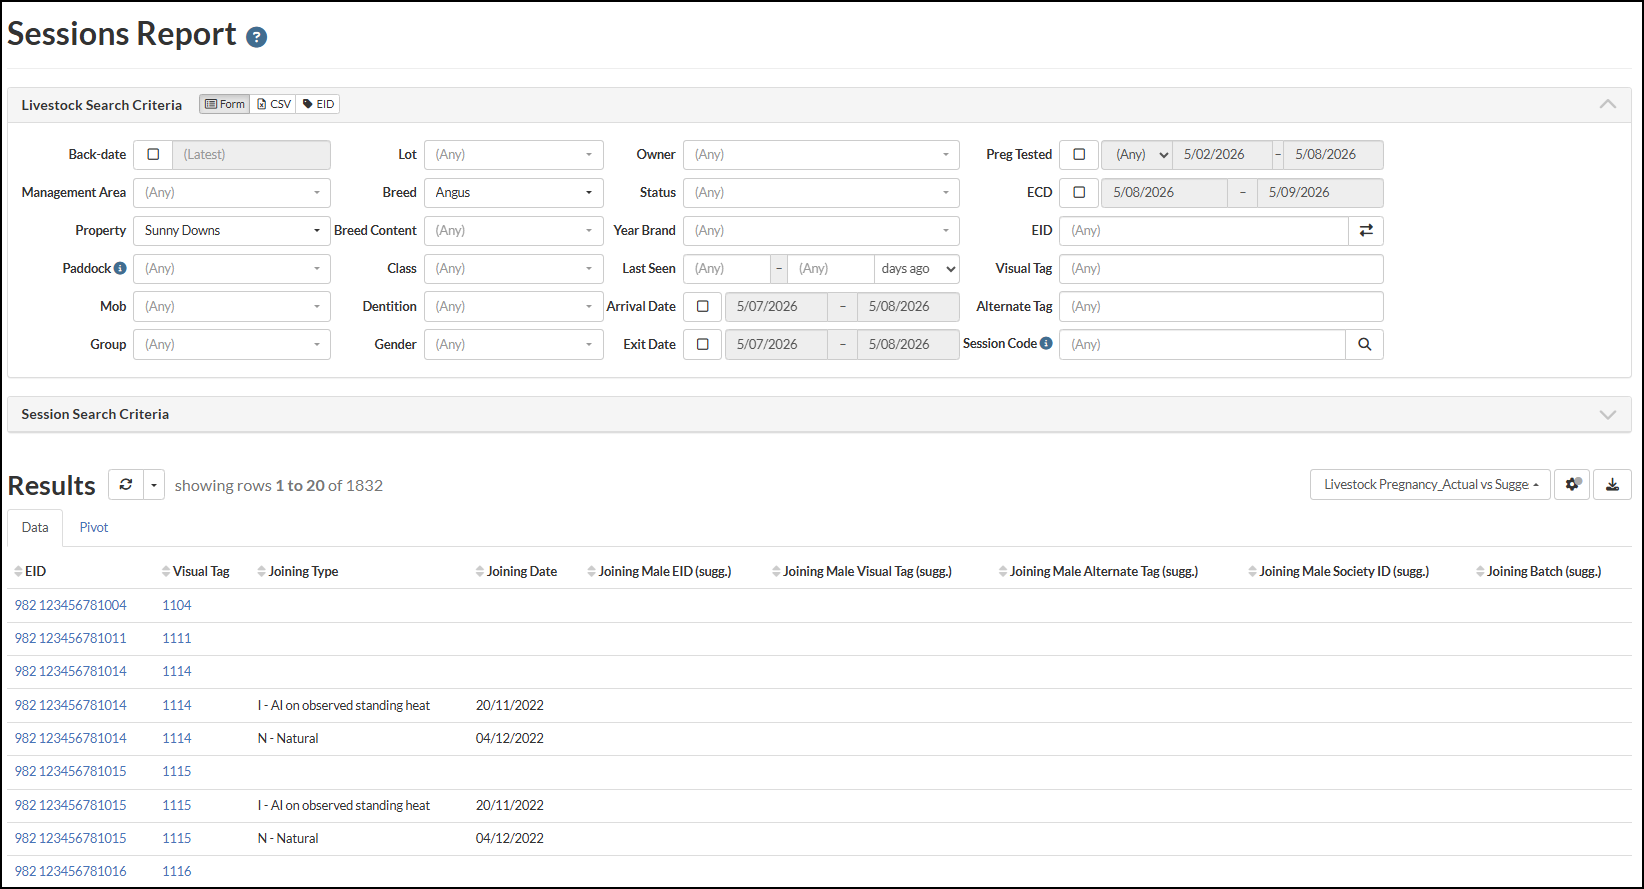Open the results settings gear

click(x=1573, y=485)
